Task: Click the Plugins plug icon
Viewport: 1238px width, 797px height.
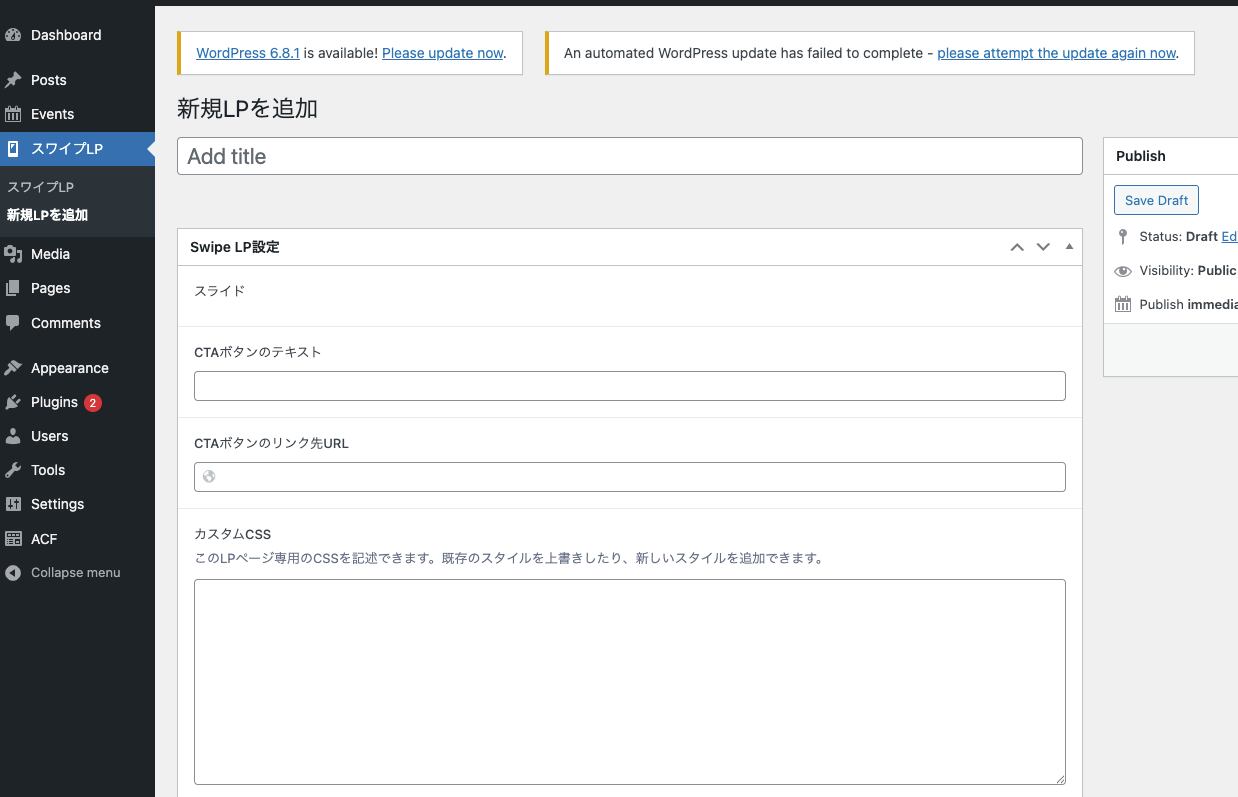Action: (x=13, y=402)
